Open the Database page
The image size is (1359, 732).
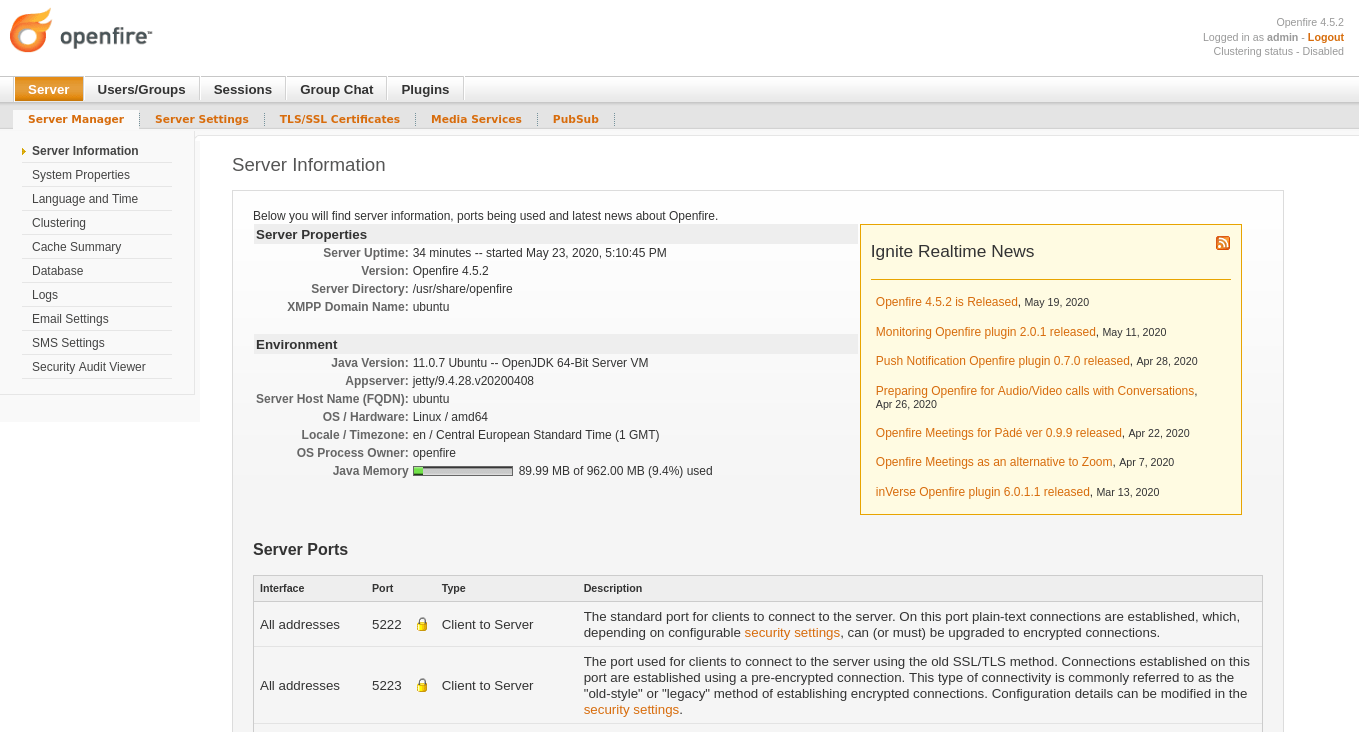[58, 271]
